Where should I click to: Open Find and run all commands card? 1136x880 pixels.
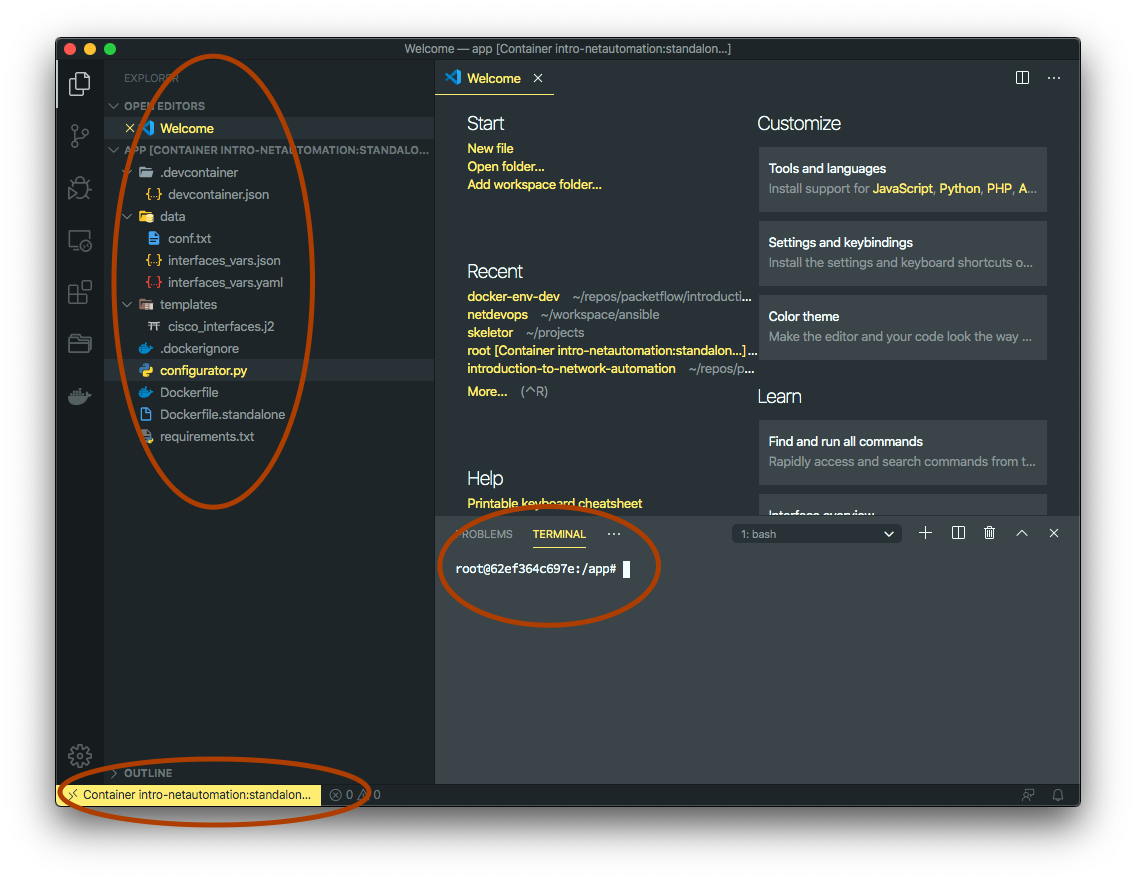pyautogui.click(x=903, y=452)
